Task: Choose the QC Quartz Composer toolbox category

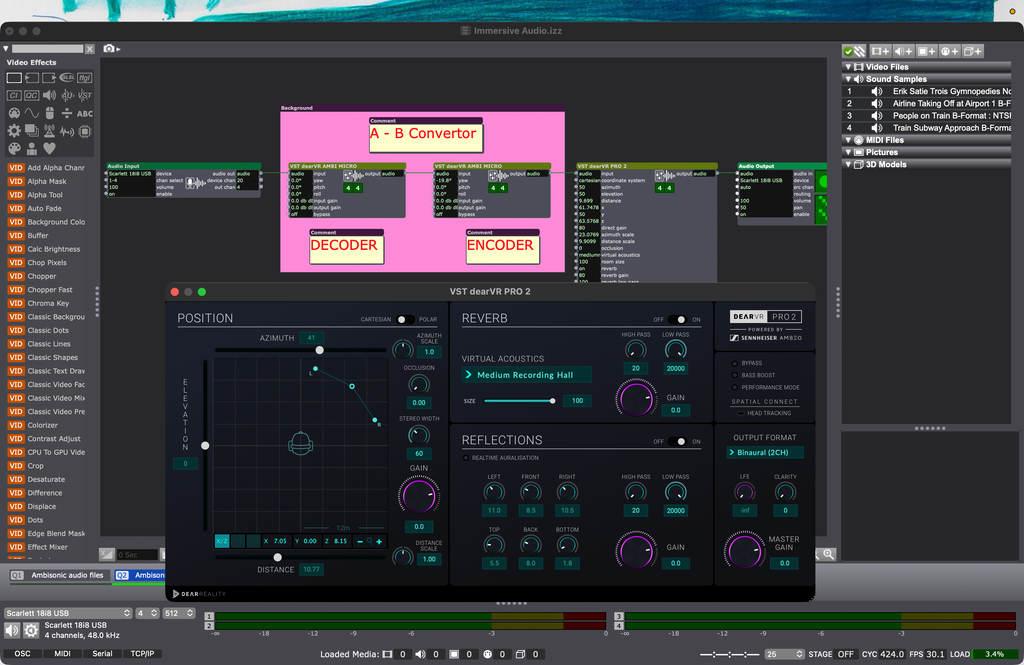Action: coord(31,95)
